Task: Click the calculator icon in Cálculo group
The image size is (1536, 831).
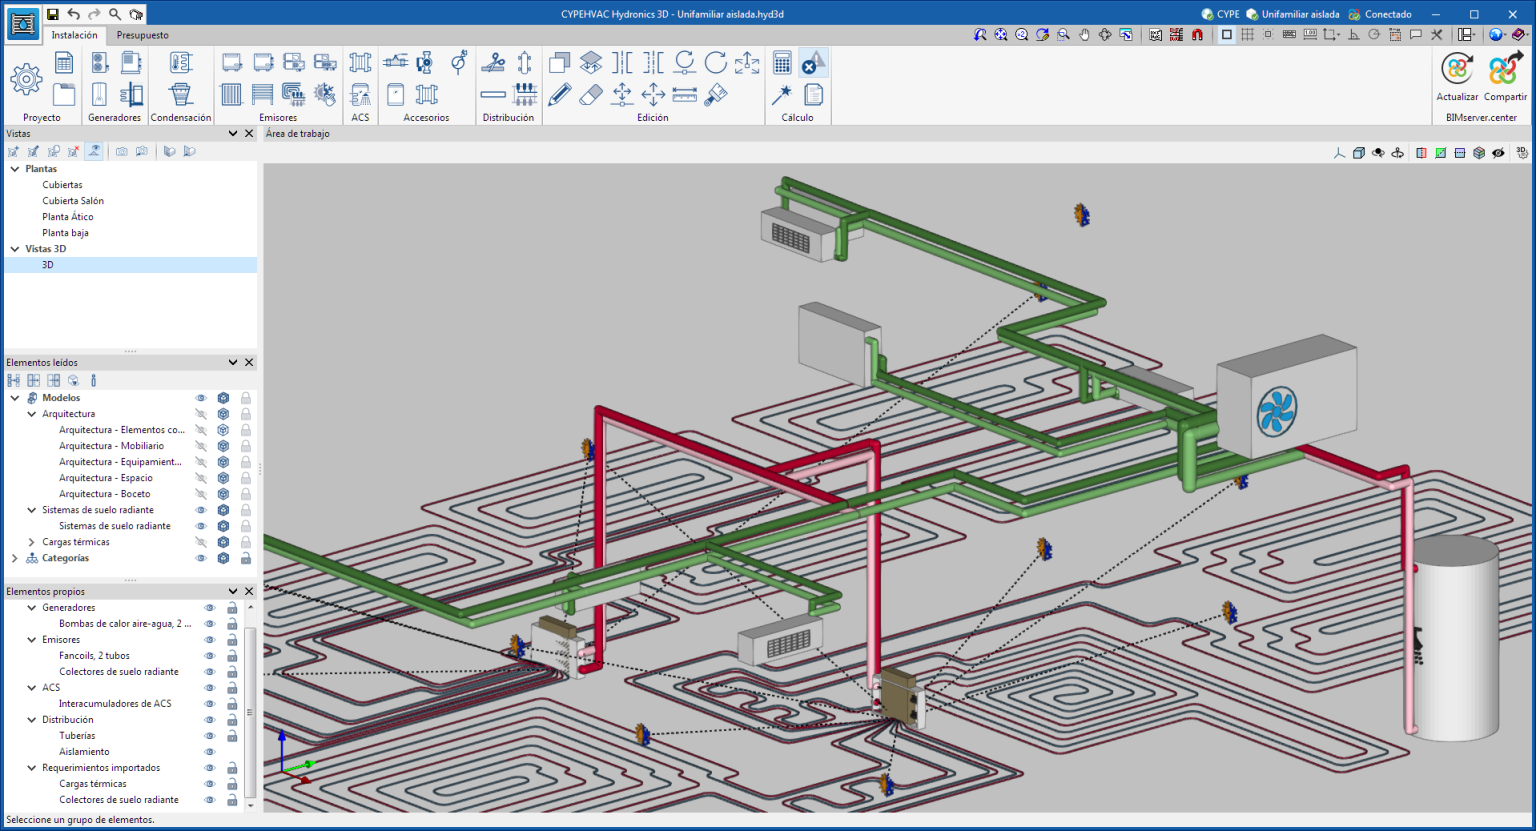Action: click(x=782, y=63)
